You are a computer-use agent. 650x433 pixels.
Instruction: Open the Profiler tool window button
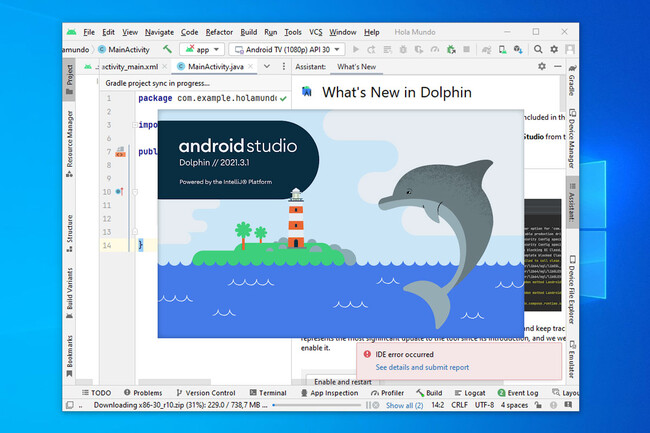coord(387,393)
